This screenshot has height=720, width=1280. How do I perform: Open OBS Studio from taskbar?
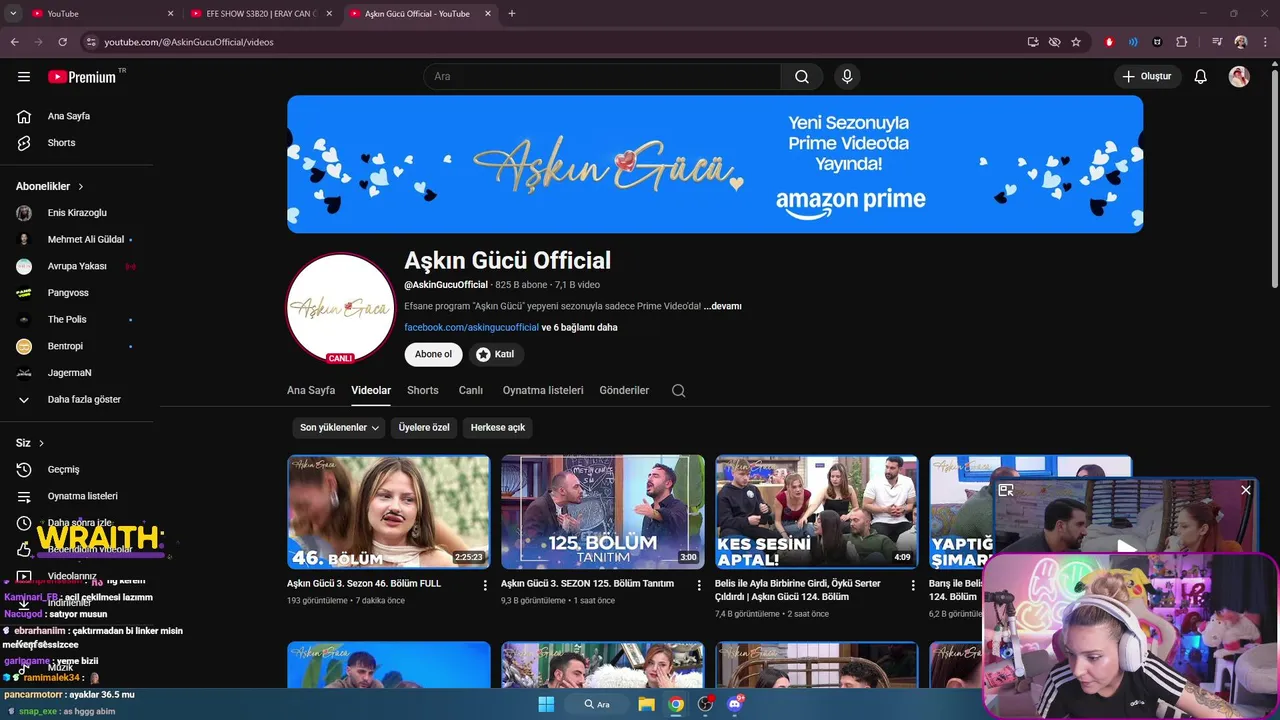[x=706, y=704]
